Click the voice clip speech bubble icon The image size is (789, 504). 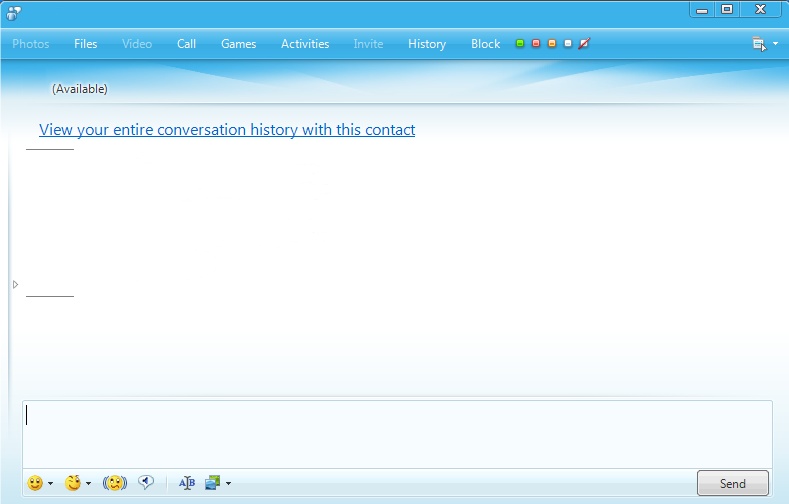[146, 483]
